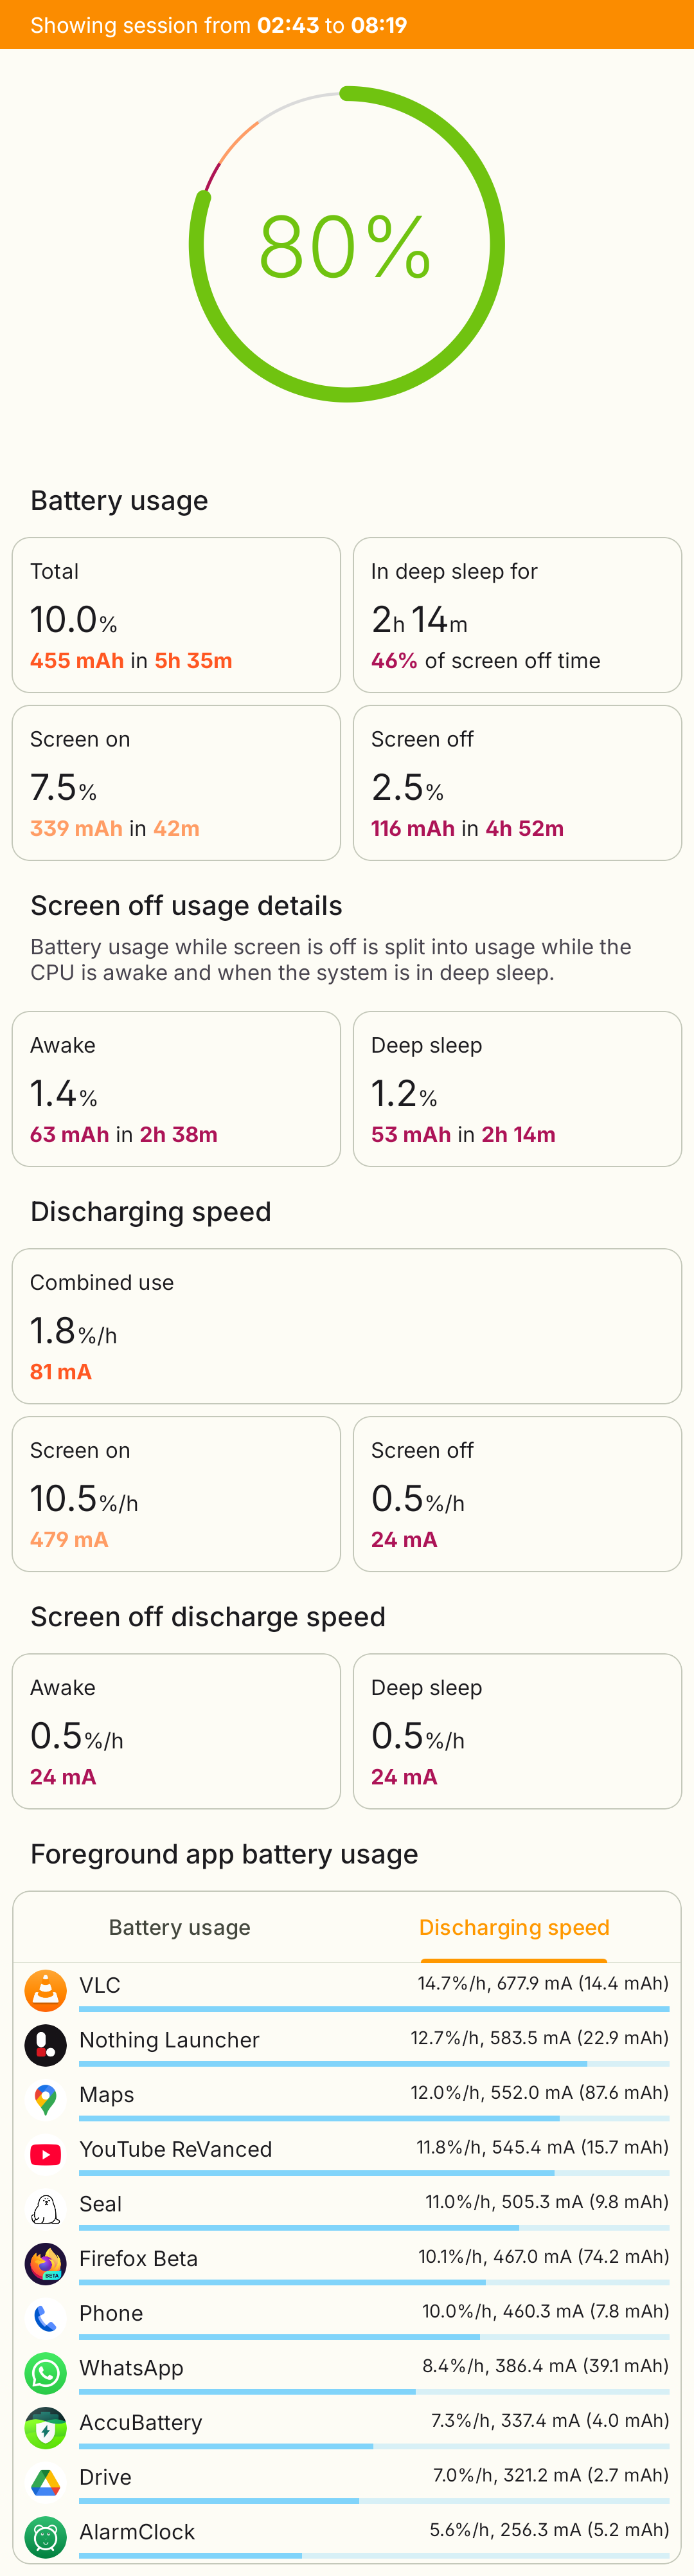Tap the VLC discharge usage bar
Viewport: 694px width, 2576px height.
(373, 2008)
